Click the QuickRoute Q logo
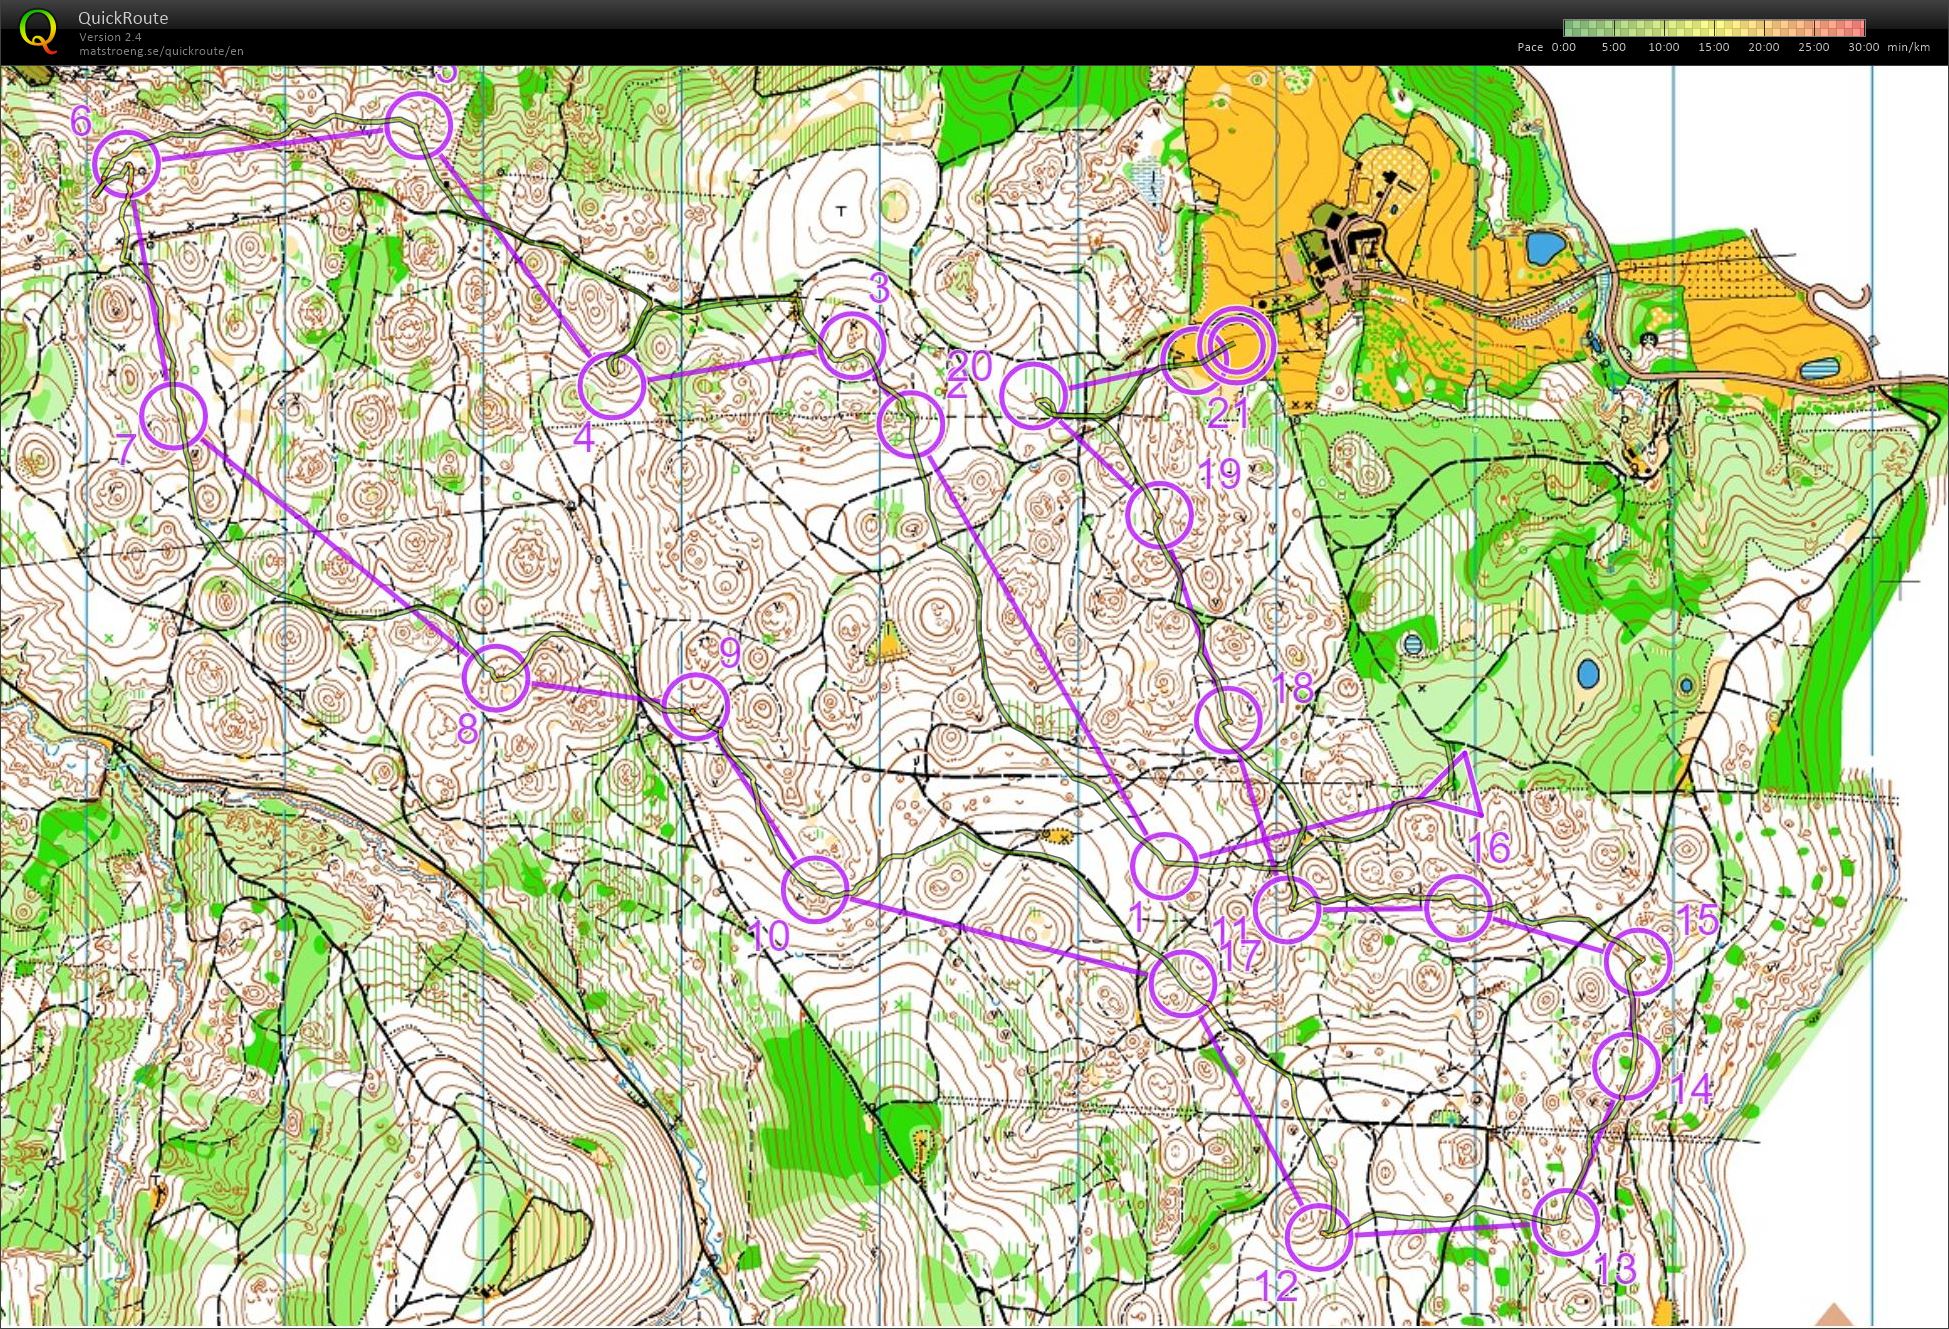This screenshot has height=1329, width=1949. point(38,30)
